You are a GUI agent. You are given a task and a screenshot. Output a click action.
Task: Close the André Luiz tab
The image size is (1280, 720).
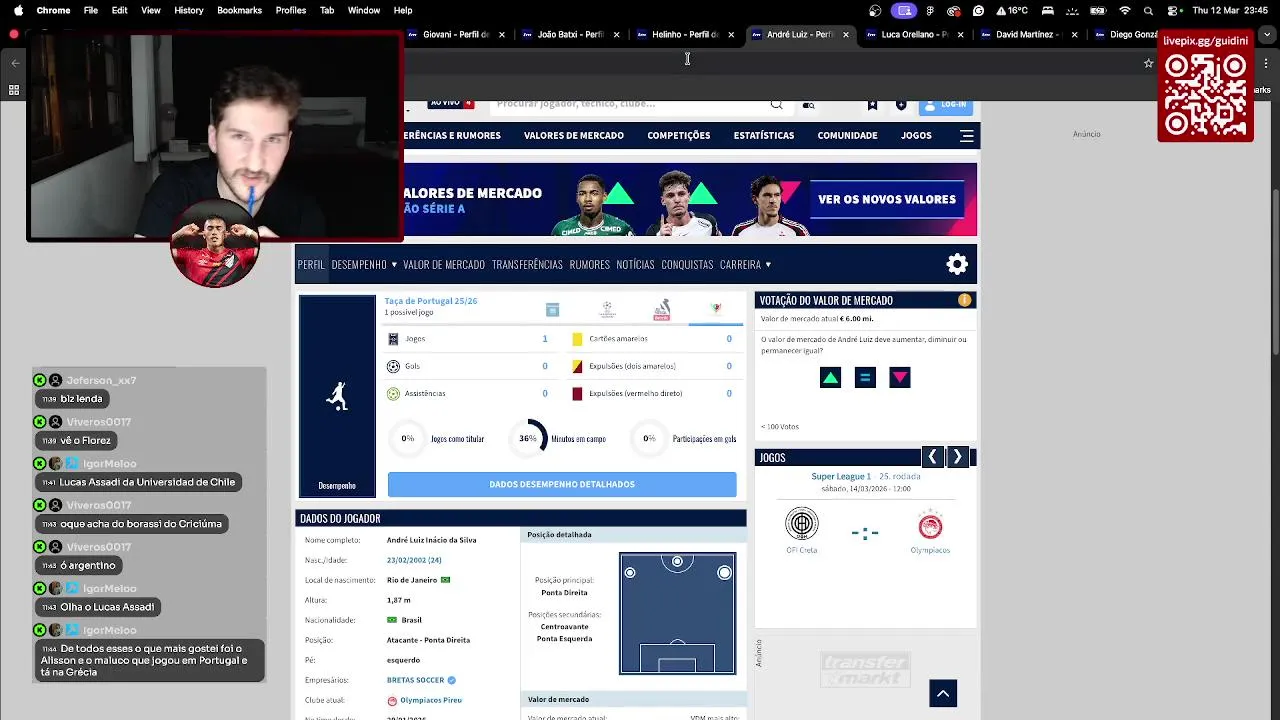coord(846,34)
